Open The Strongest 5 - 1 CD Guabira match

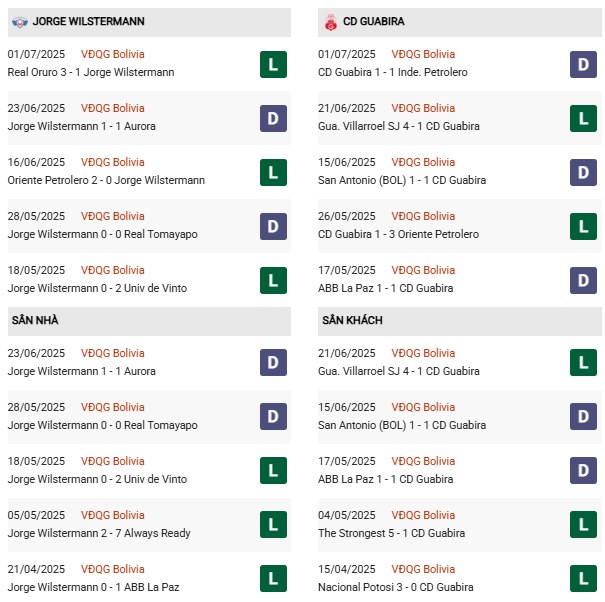pos(399,533)
